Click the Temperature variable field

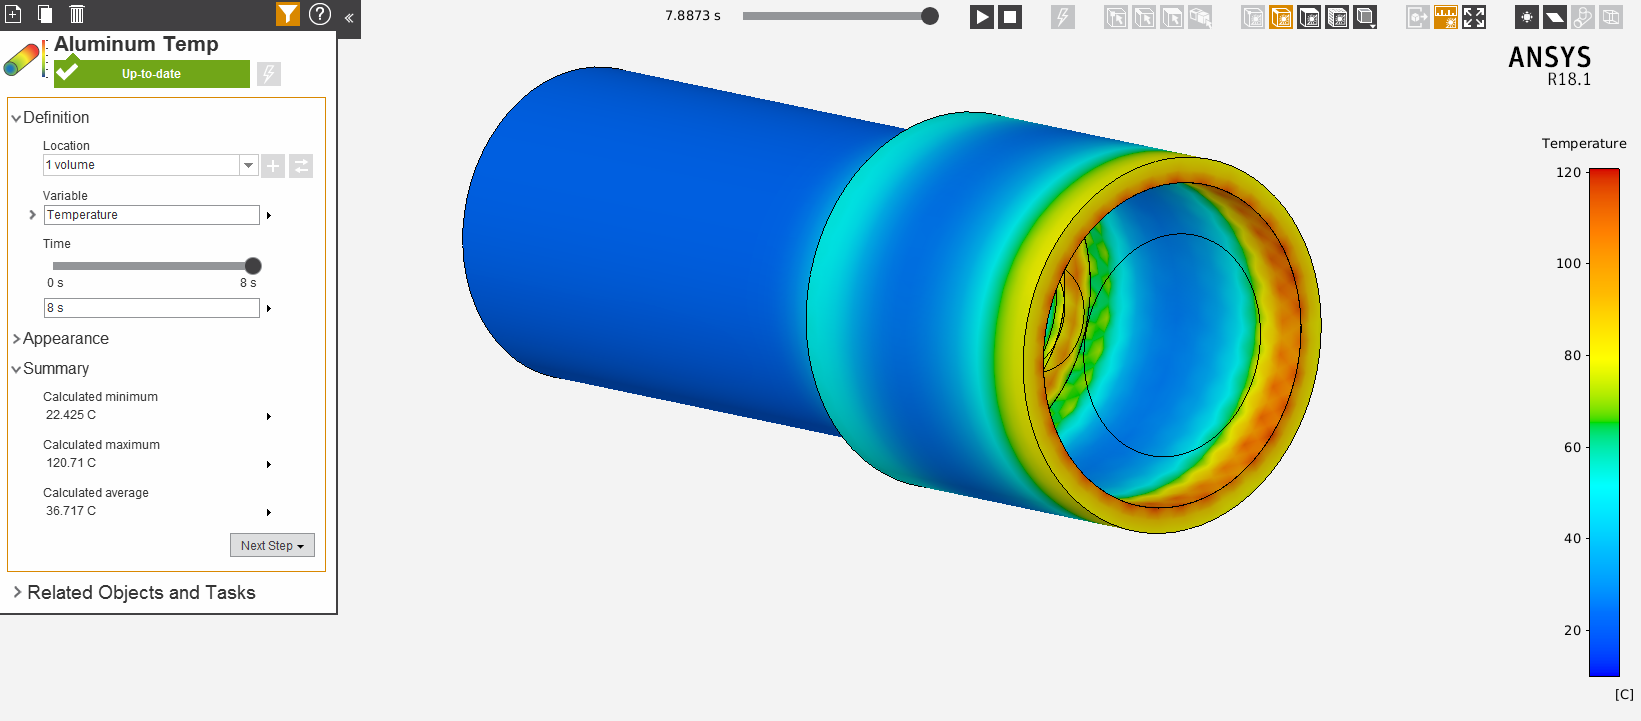tap(152, 215)
